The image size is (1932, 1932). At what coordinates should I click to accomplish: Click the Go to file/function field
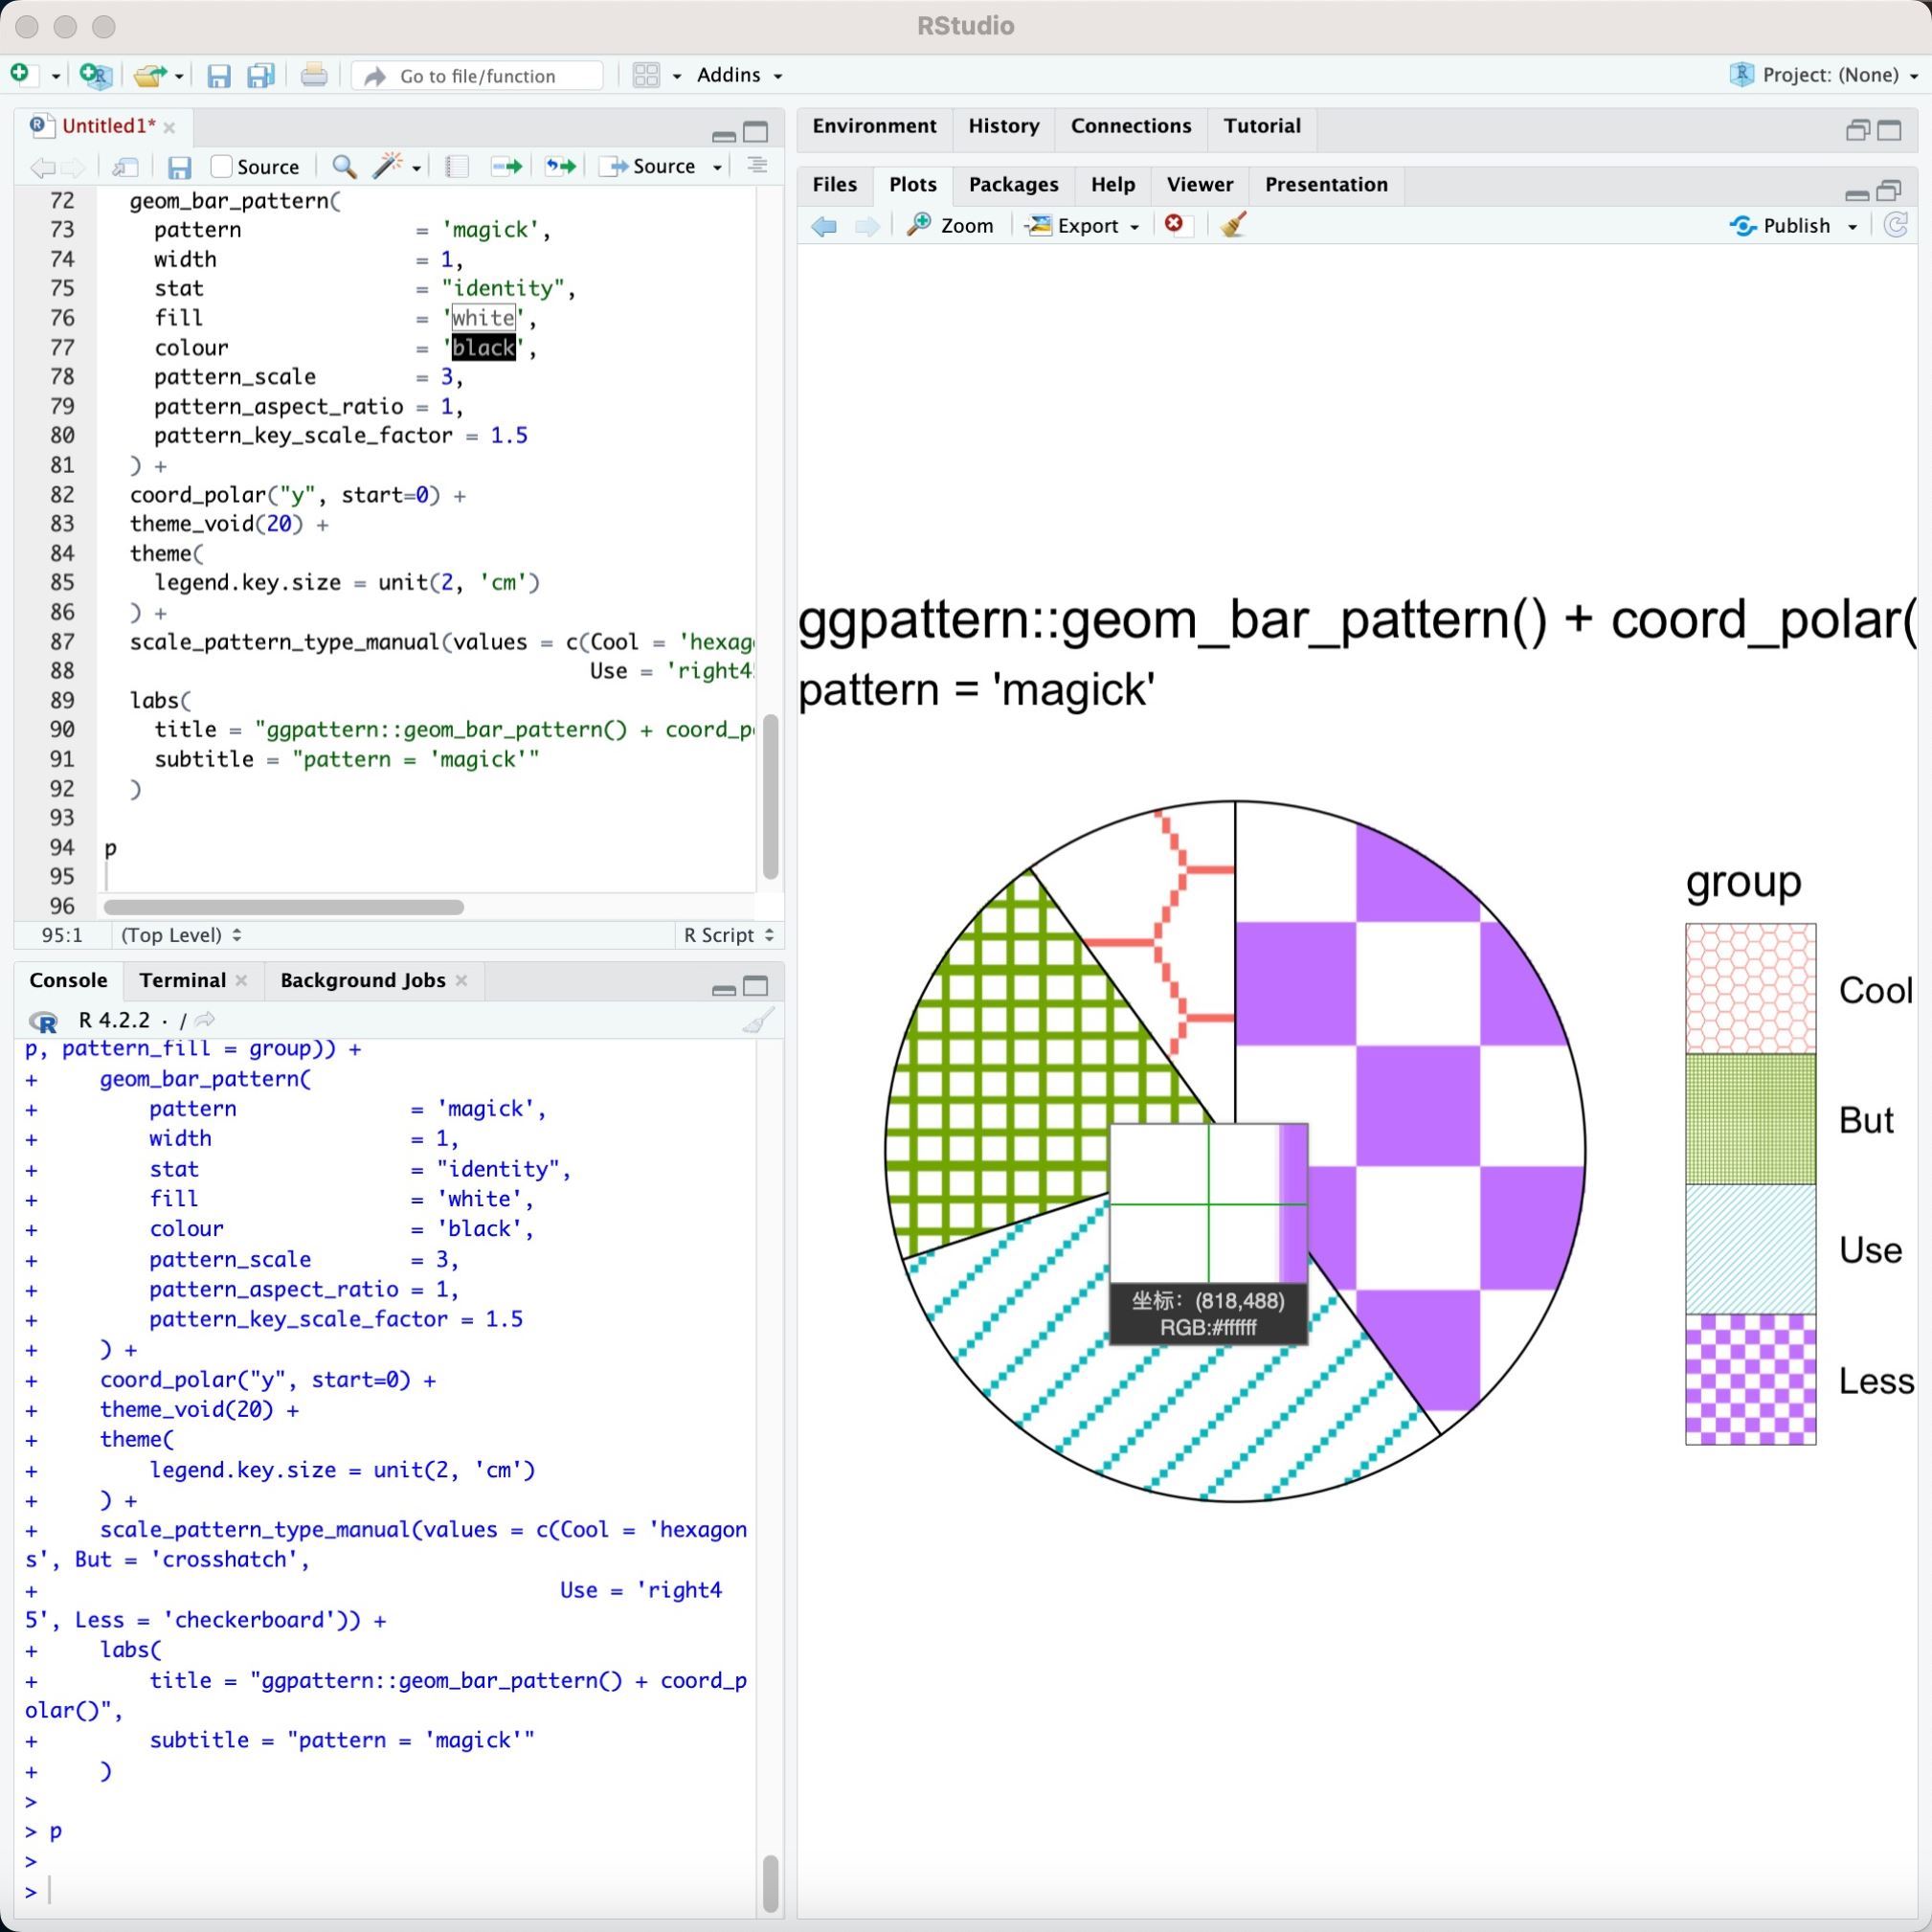pyautogui.click(x=478, y=76)
